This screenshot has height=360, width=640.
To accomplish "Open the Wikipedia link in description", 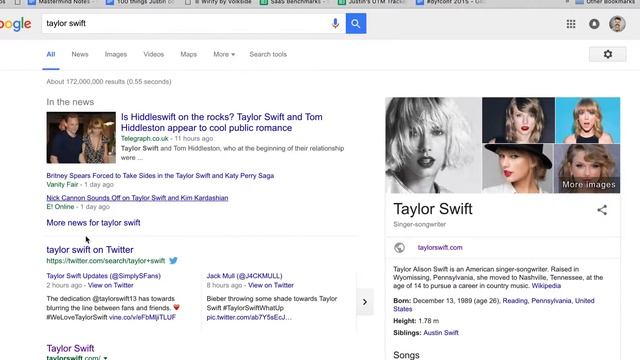I will tap(546, 286).
